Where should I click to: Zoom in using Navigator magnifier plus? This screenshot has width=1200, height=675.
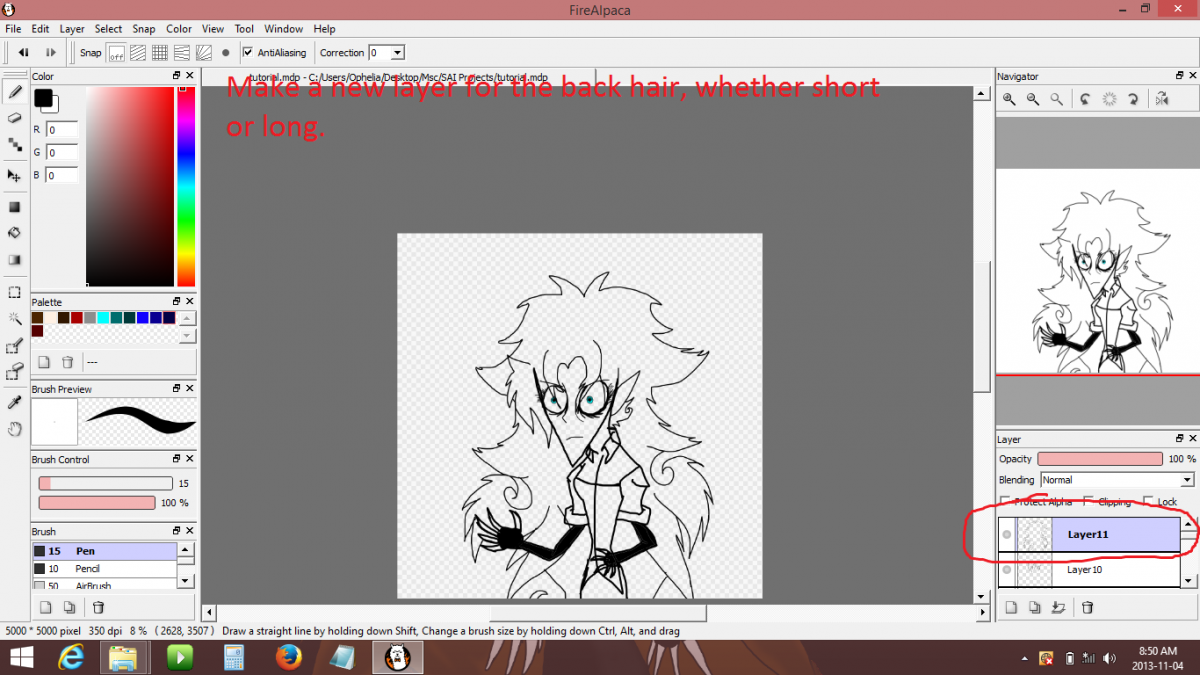click(x=1009, y=99)
